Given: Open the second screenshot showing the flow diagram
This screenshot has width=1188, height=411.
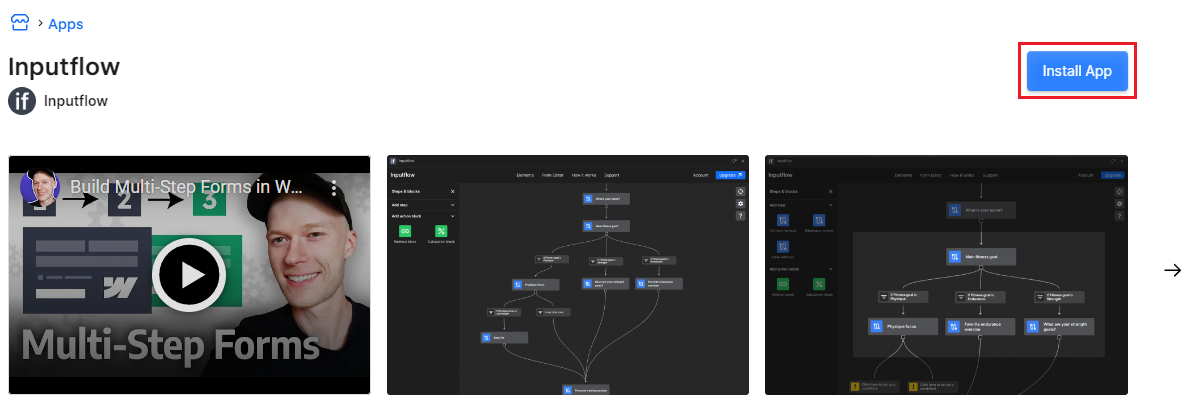Looking at the screenshot, I should (567, 275).
